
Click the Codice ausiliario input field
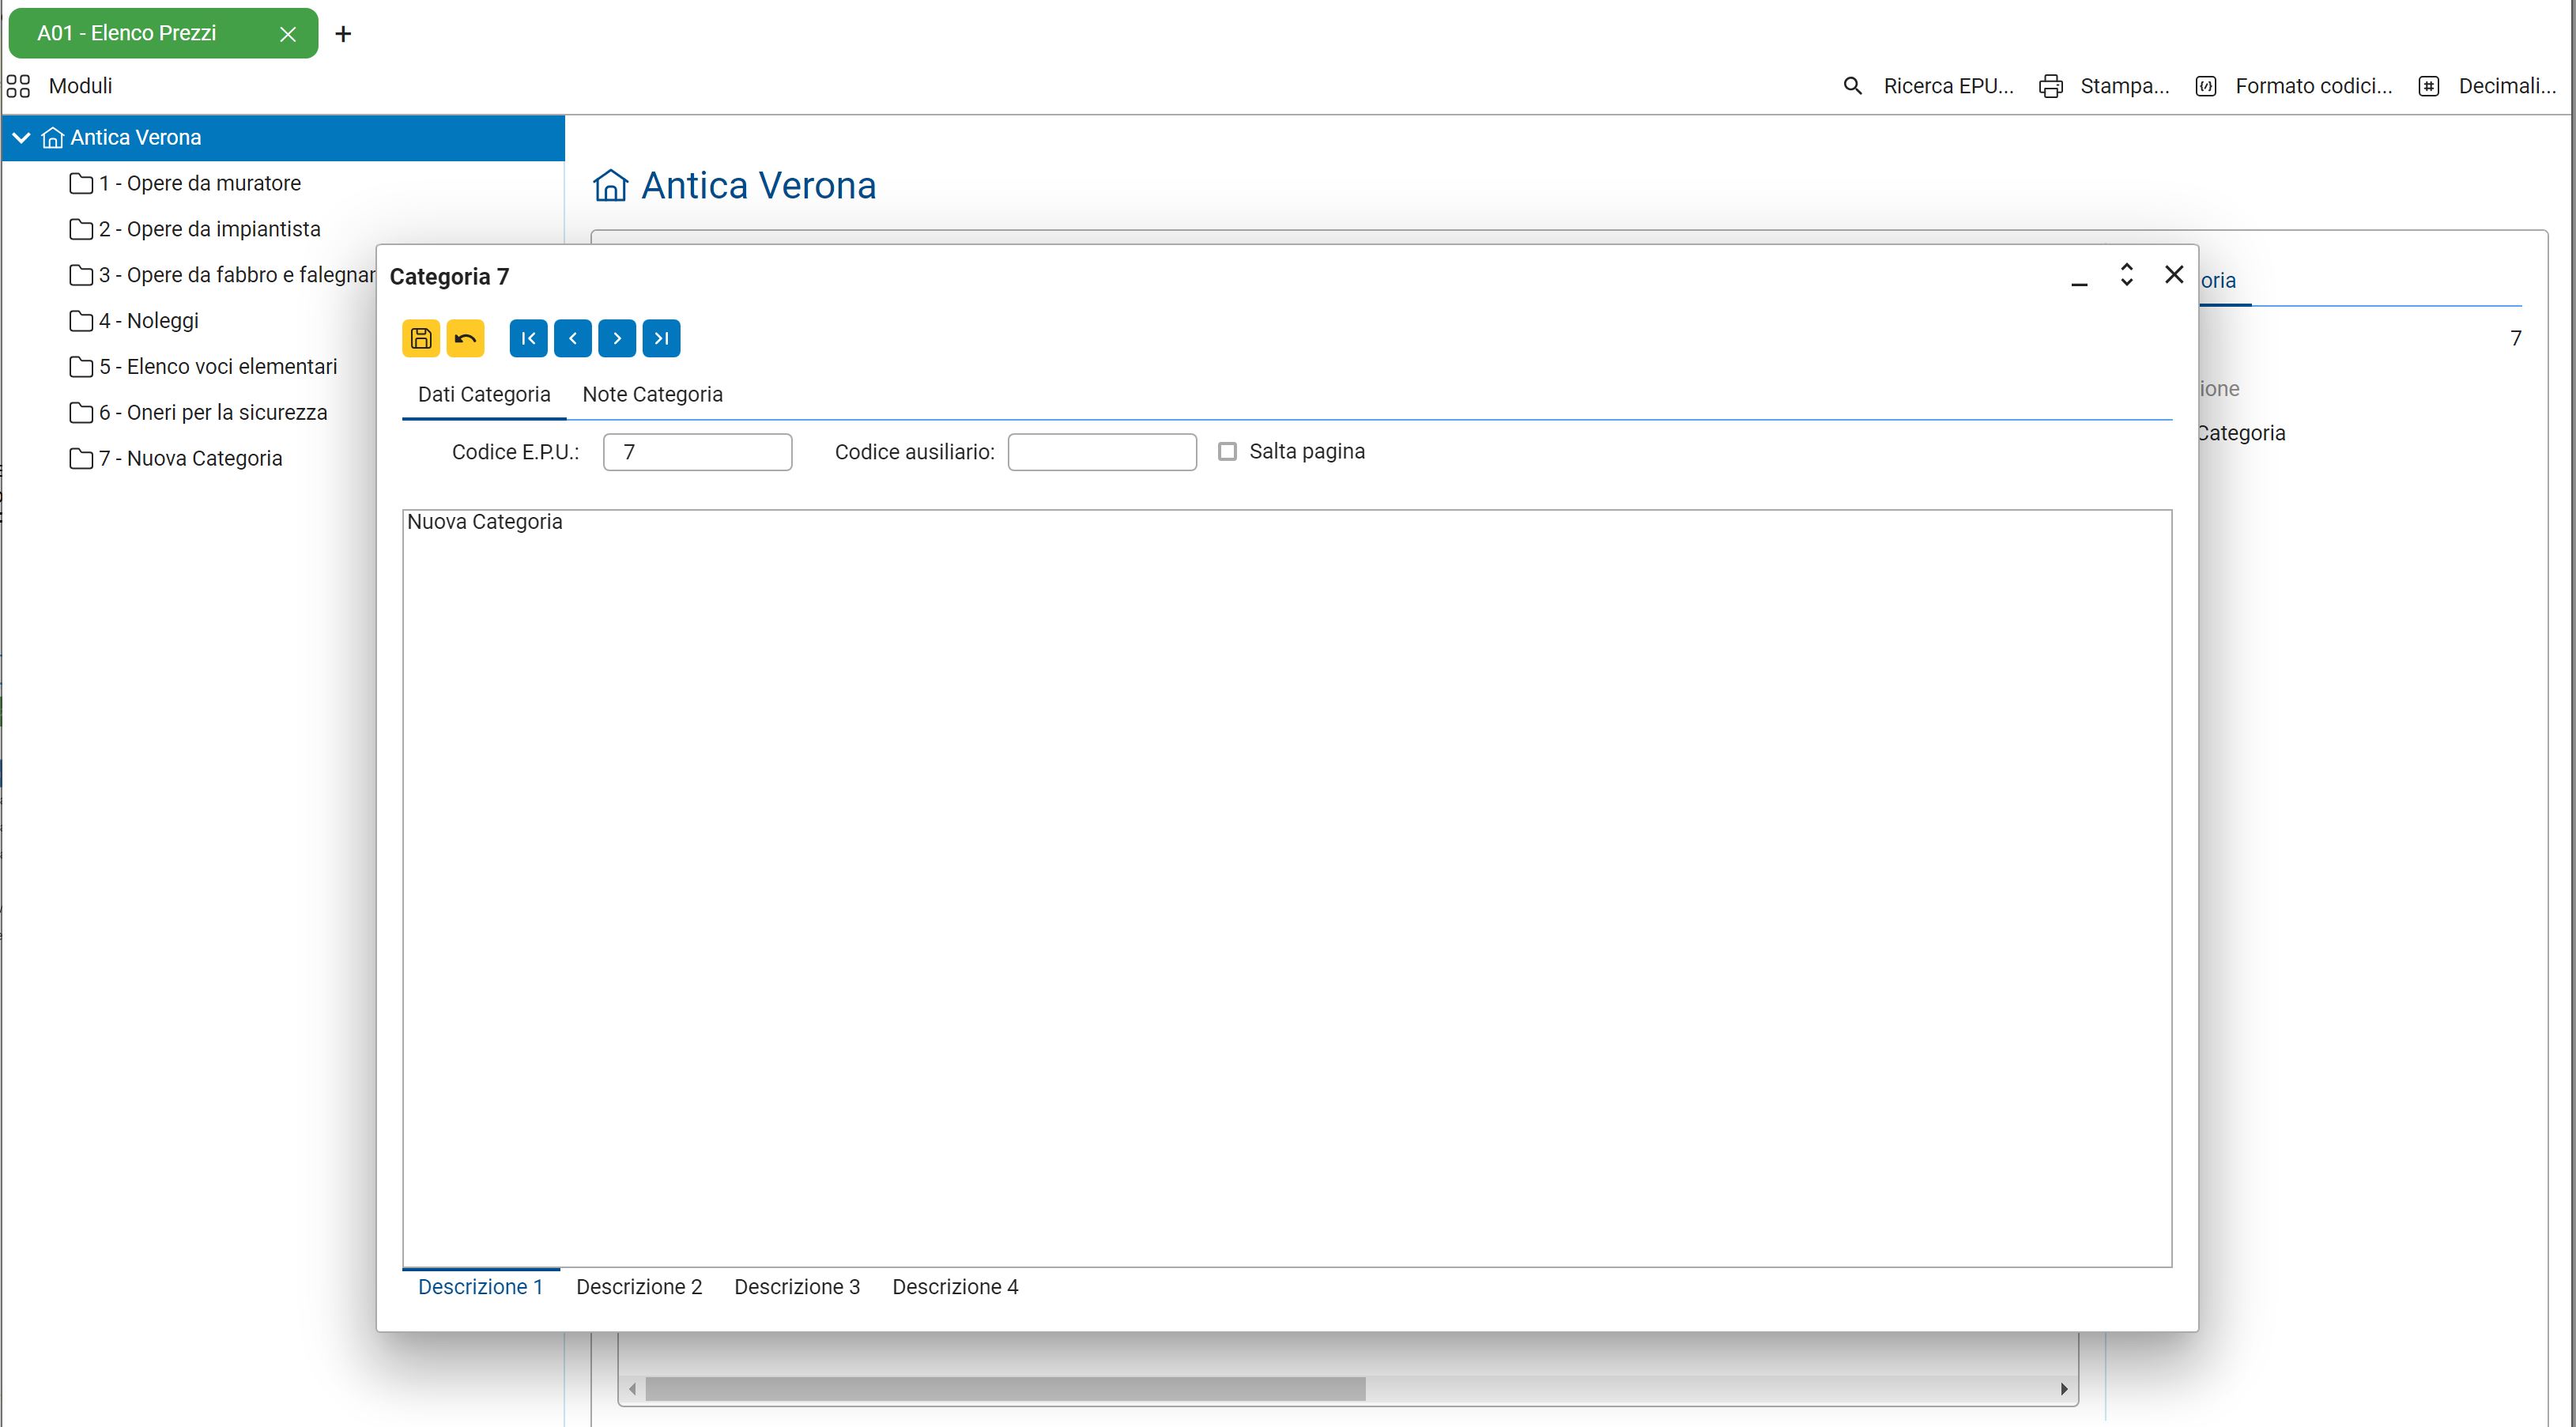pyautogui.click(x=1101, y=452)
